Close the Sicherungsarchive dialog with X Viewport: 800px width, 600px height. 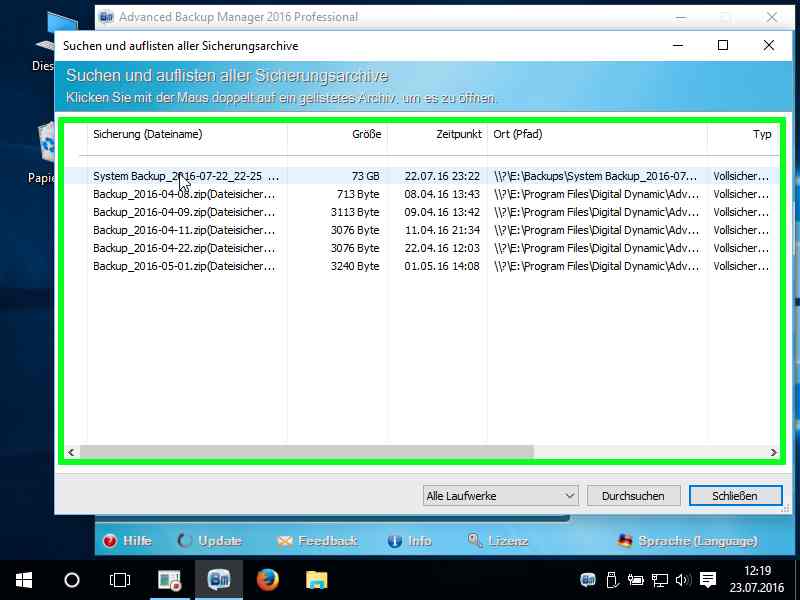769,45
